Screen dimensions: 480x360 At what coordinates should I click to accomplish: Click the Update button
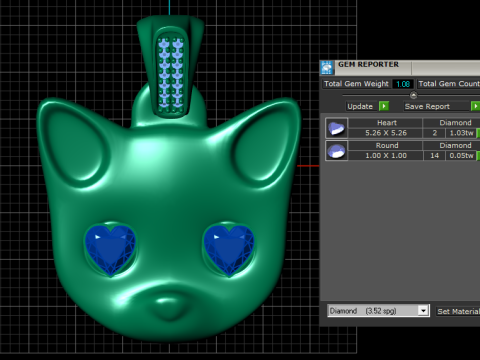tap(362, 106)
